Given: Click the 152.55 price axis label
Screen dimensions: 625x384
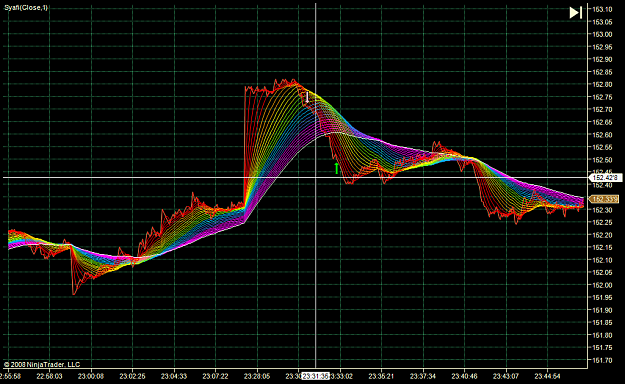Looking at the screenshot, I should pyautogui.click(x=602, y=148).
